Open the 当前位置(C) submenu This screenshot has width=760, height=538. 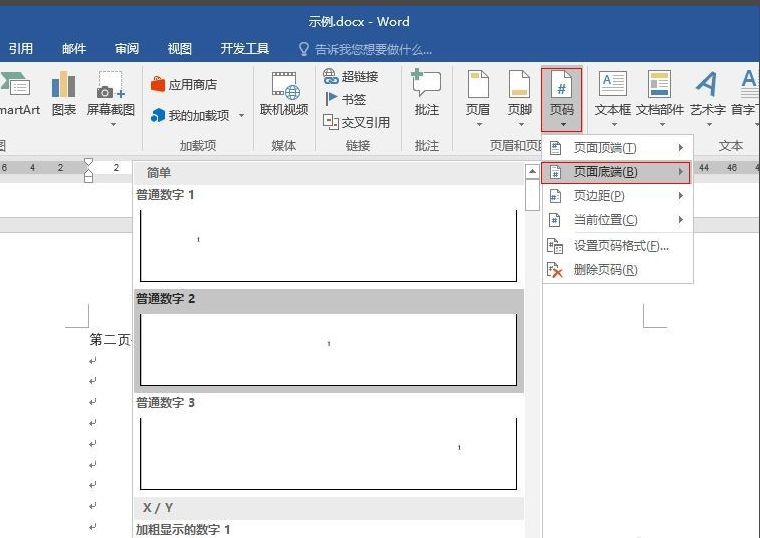[617, 220]
